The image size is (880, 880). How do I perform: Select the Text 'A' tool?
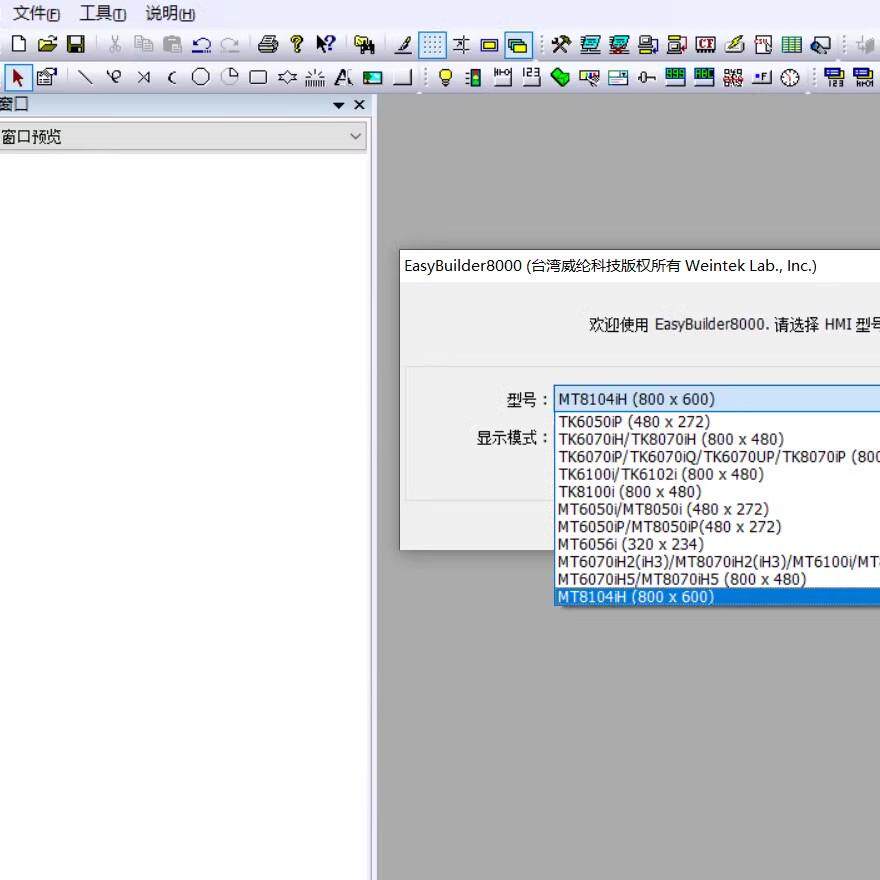tap(343, 77)
